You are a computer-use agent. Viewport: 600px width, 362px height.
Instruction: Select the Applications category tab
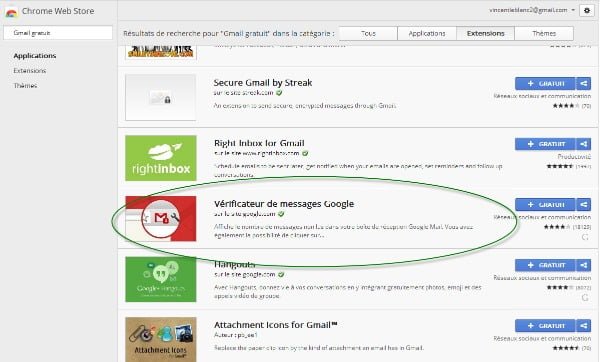427,33
